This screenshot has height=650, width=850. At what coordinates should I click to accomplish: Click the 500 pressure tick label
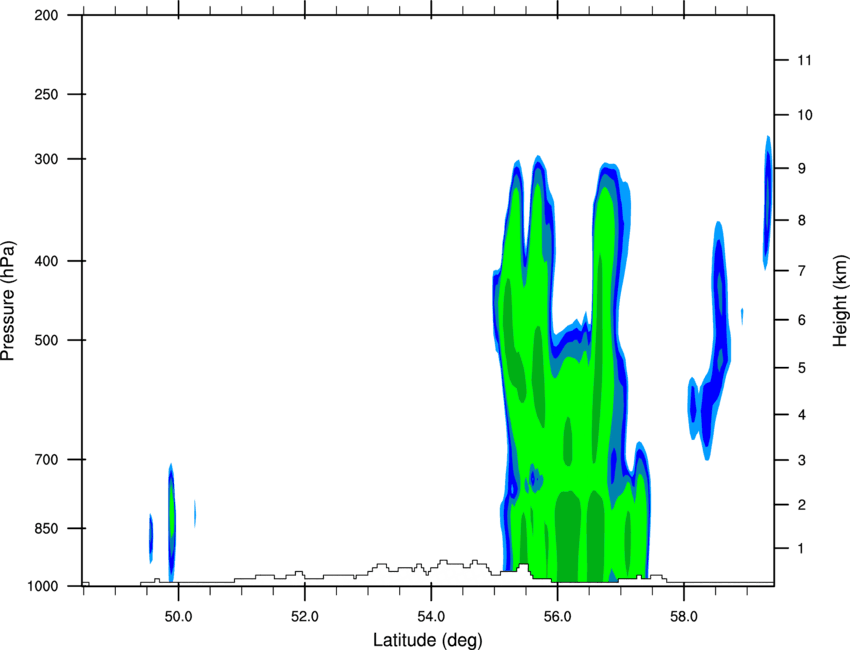(x=46, y=340)
